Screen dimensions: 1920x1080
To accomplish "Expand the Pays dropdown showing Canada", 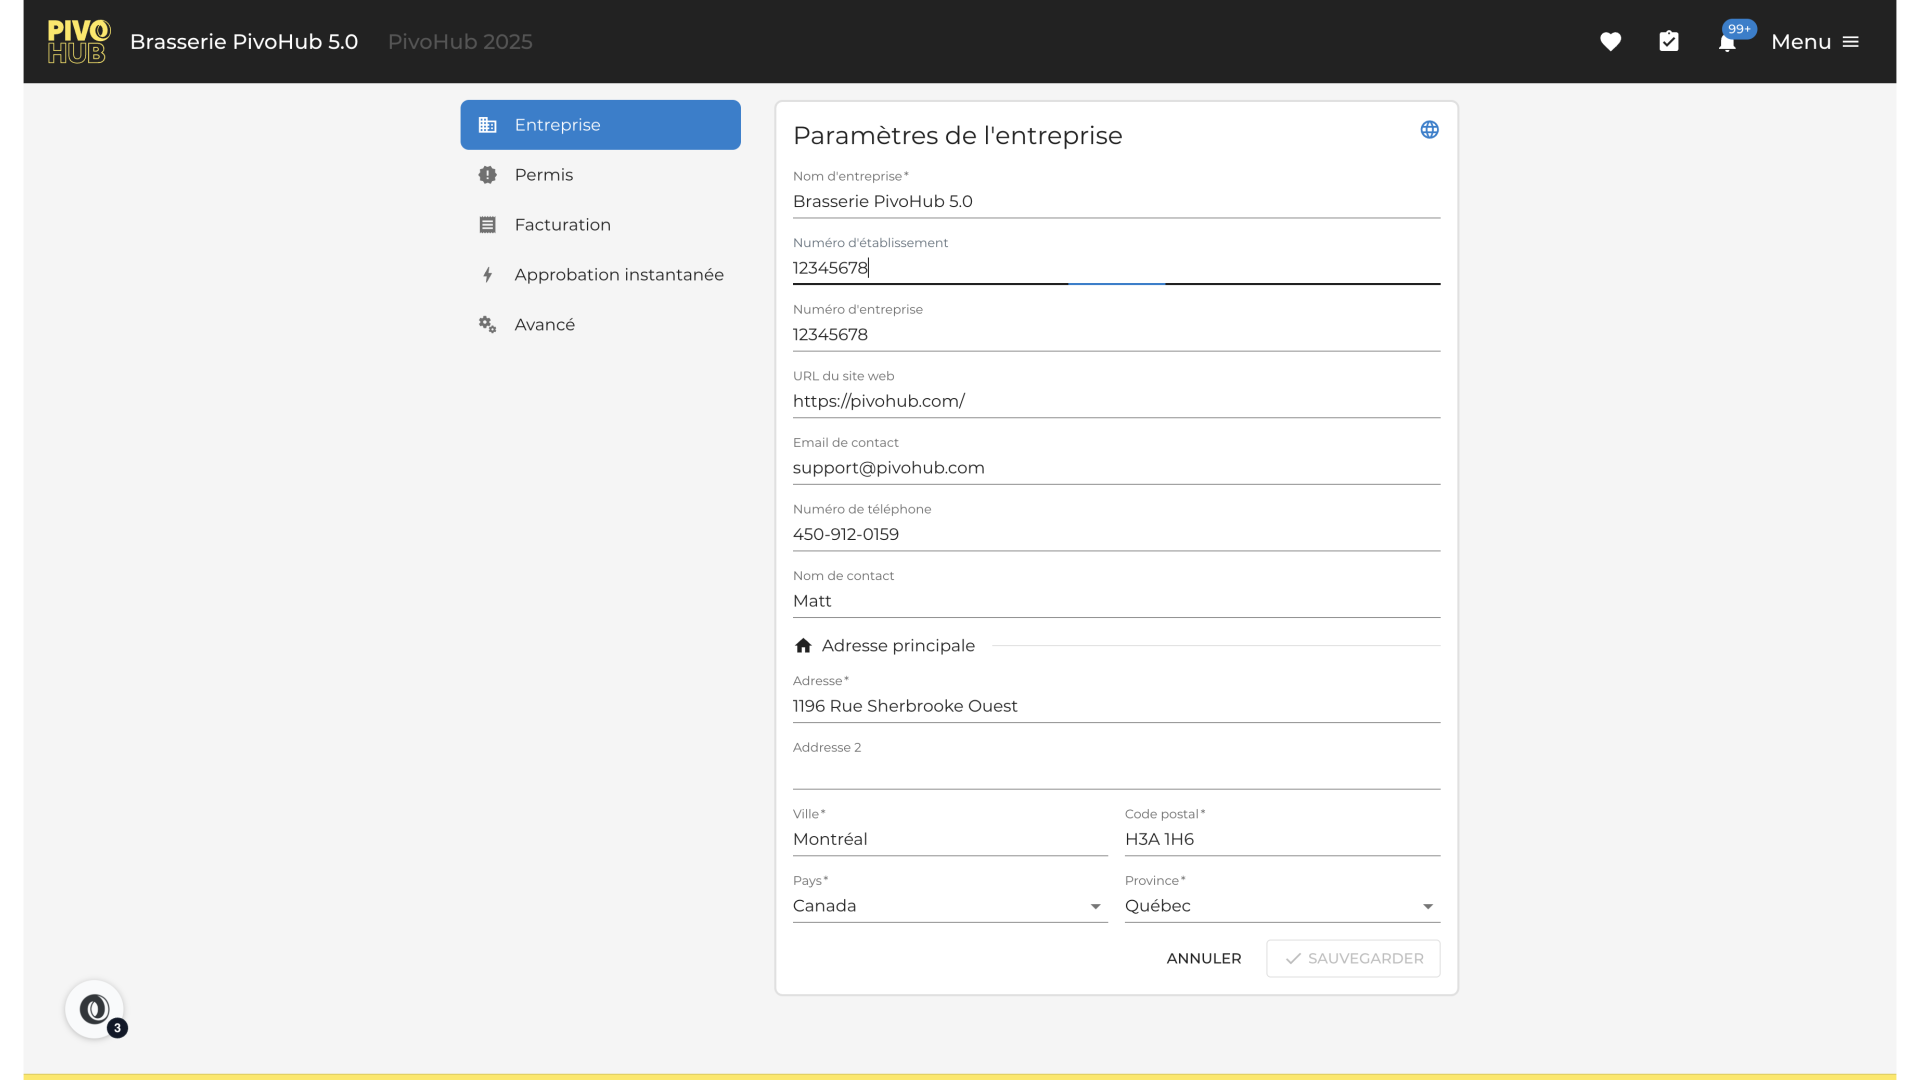I will click(x=949, y=906).
